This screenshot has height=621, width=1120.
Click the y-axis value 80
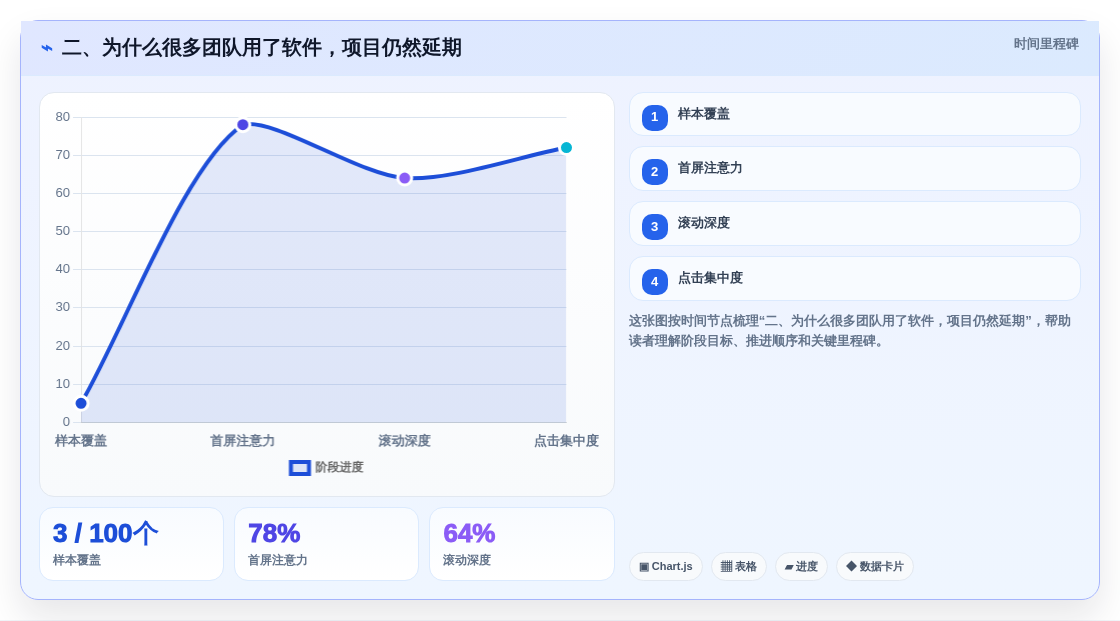pyautogui.click(x=63, y=117)
